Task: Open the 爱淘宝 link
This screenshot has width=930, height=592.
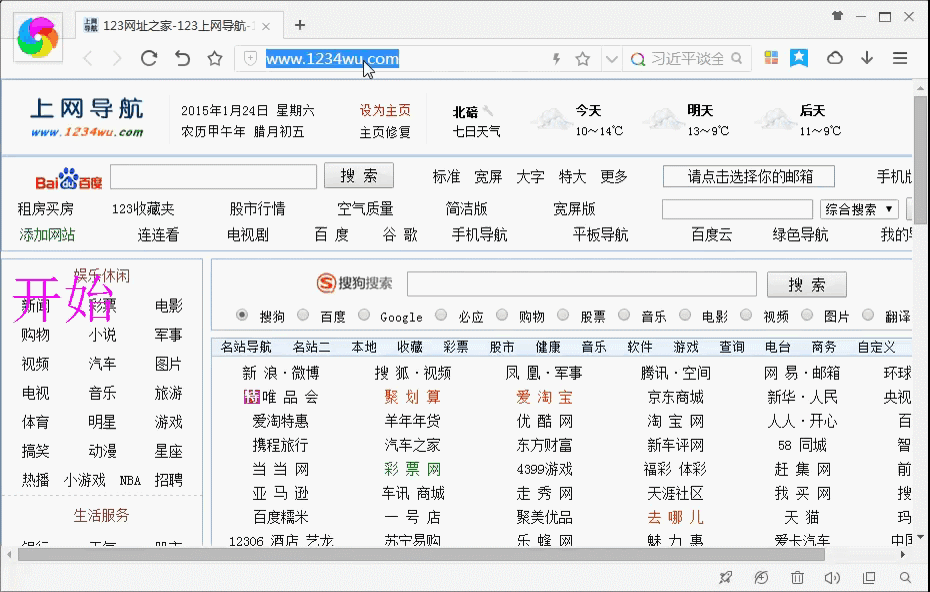Action: 544,397
